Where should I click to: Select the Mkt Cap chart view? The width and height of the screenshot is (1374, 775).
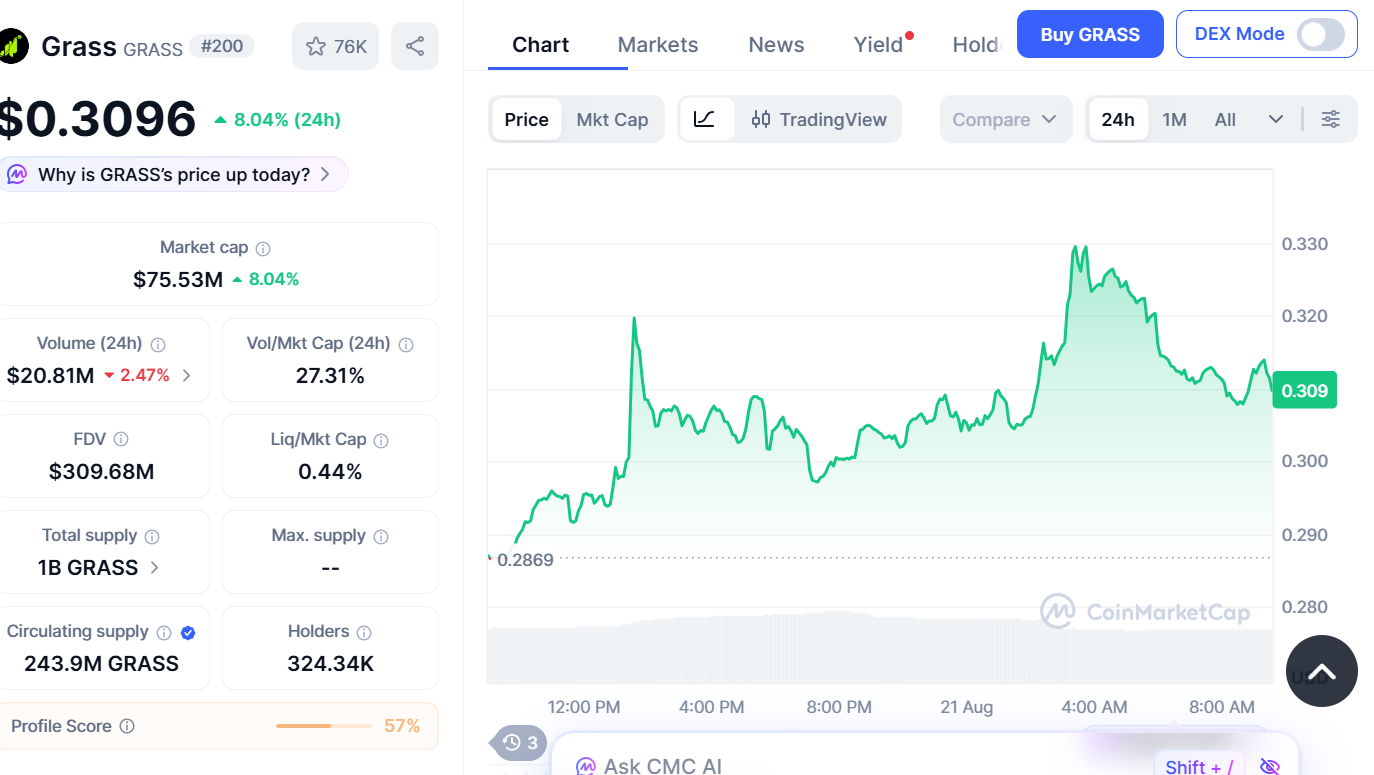[612, 119]
